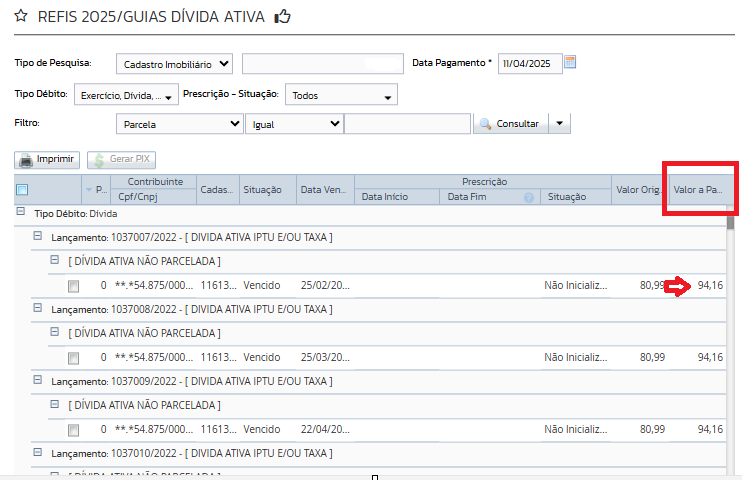Click the 11613... cell in the 22/04/20... row
Image resolution: width=742 pixels, height=480 pixels.
(218, 429)
